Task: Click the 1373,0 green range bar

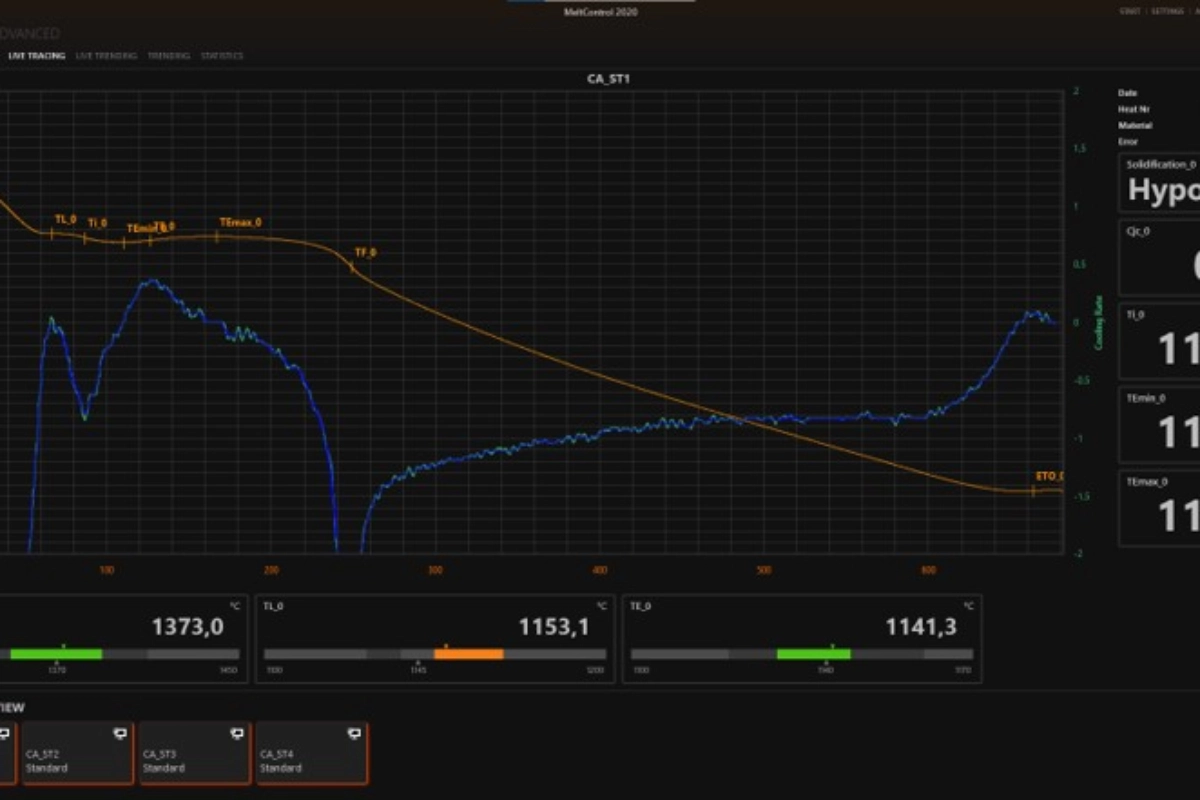Action: click(x=56, y=654)
